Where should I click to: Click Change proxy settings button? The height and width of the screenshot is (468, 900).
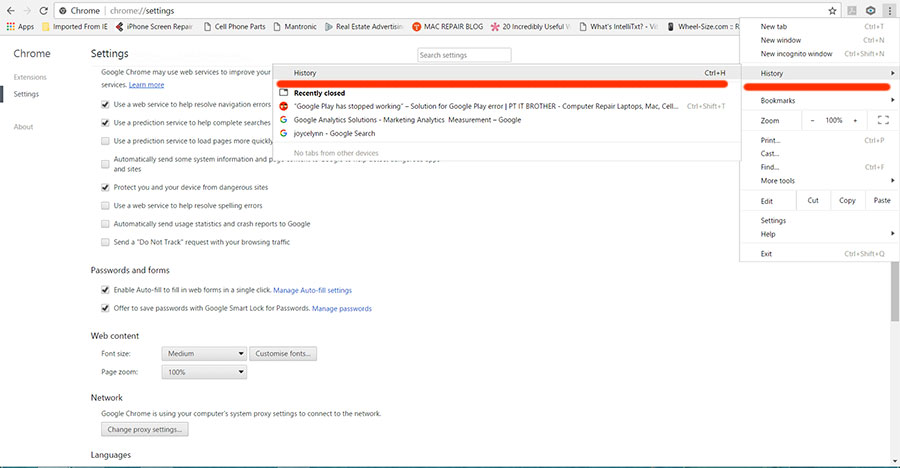coord(145,430)
